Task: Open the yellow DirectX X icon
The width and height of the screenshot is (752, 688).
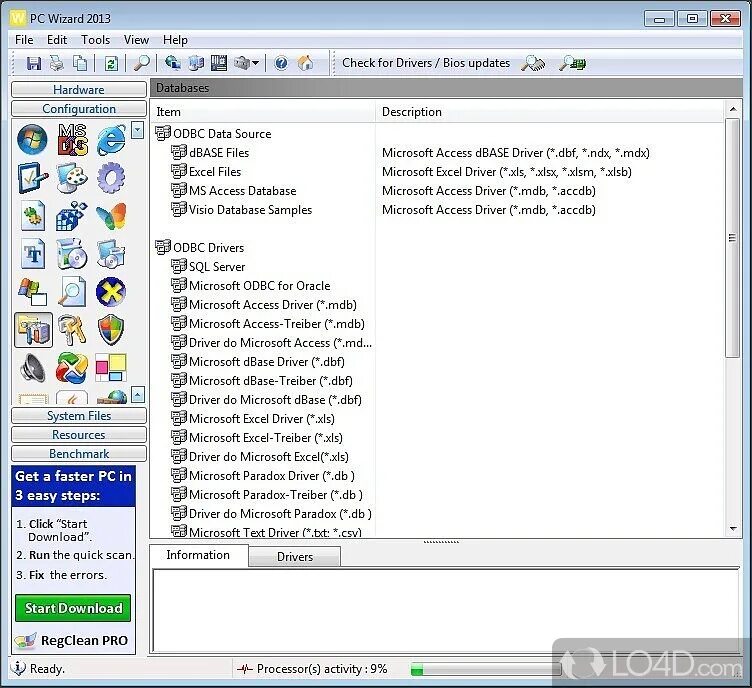Action: (x=111, y=292)
